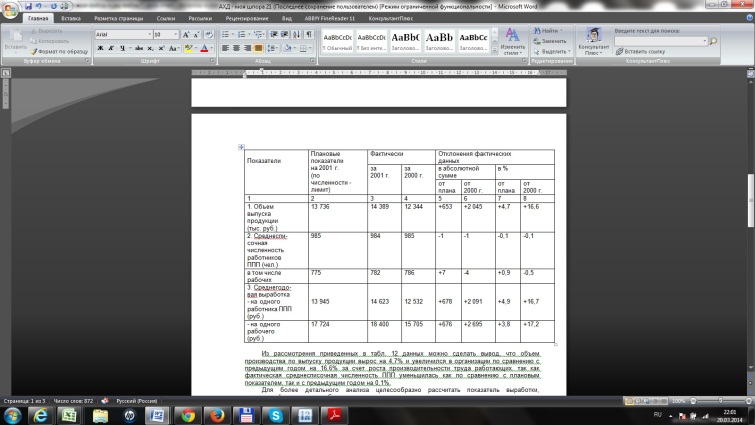The width and height of the screenshot is (755, 425).
Task: Open the spell check status icon
Action: pyautogui.click(x=104, y=400)
